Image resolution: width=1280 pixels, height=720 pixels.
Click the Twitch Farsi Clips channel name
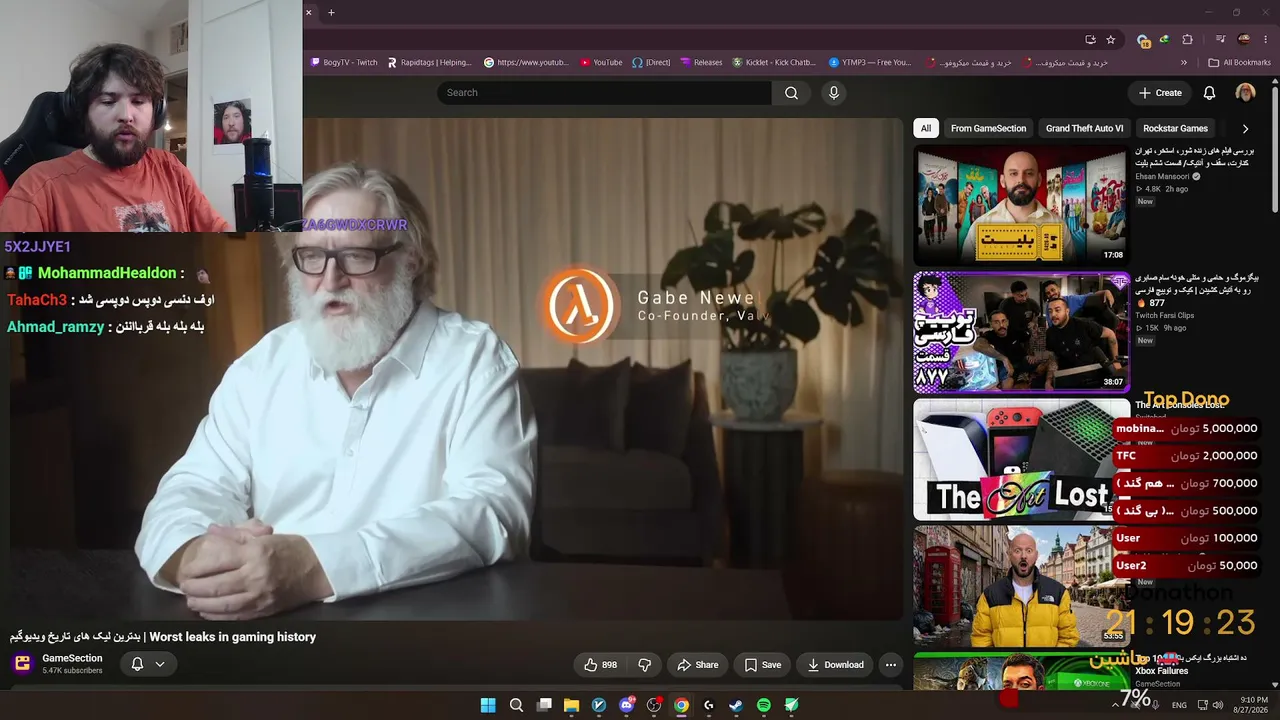click(1164, 315)
